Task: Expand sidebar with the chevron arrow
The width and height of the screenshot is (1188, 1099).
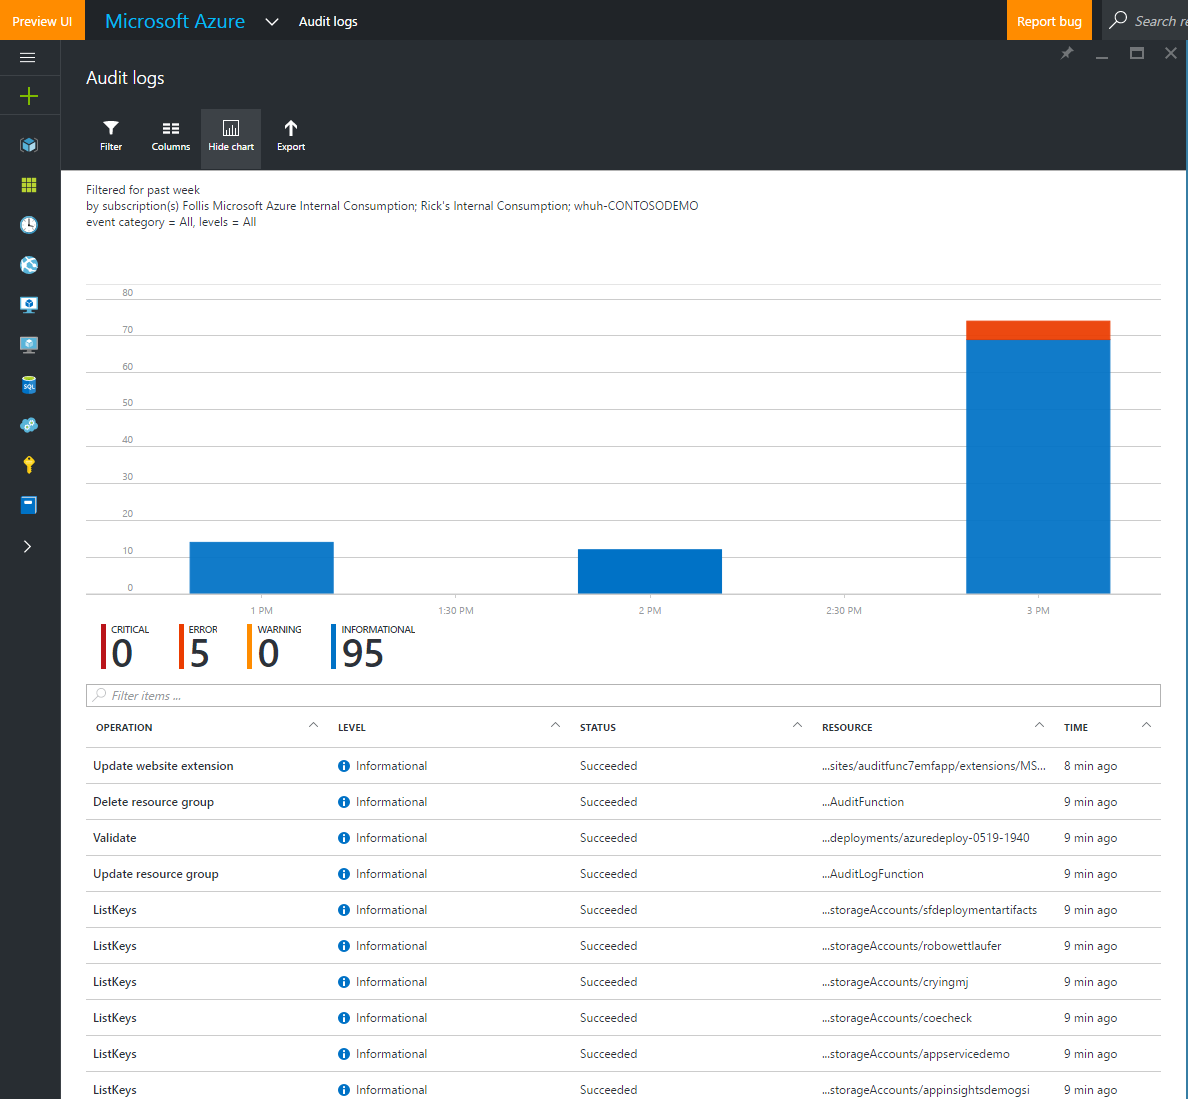Action: point(27,547)
